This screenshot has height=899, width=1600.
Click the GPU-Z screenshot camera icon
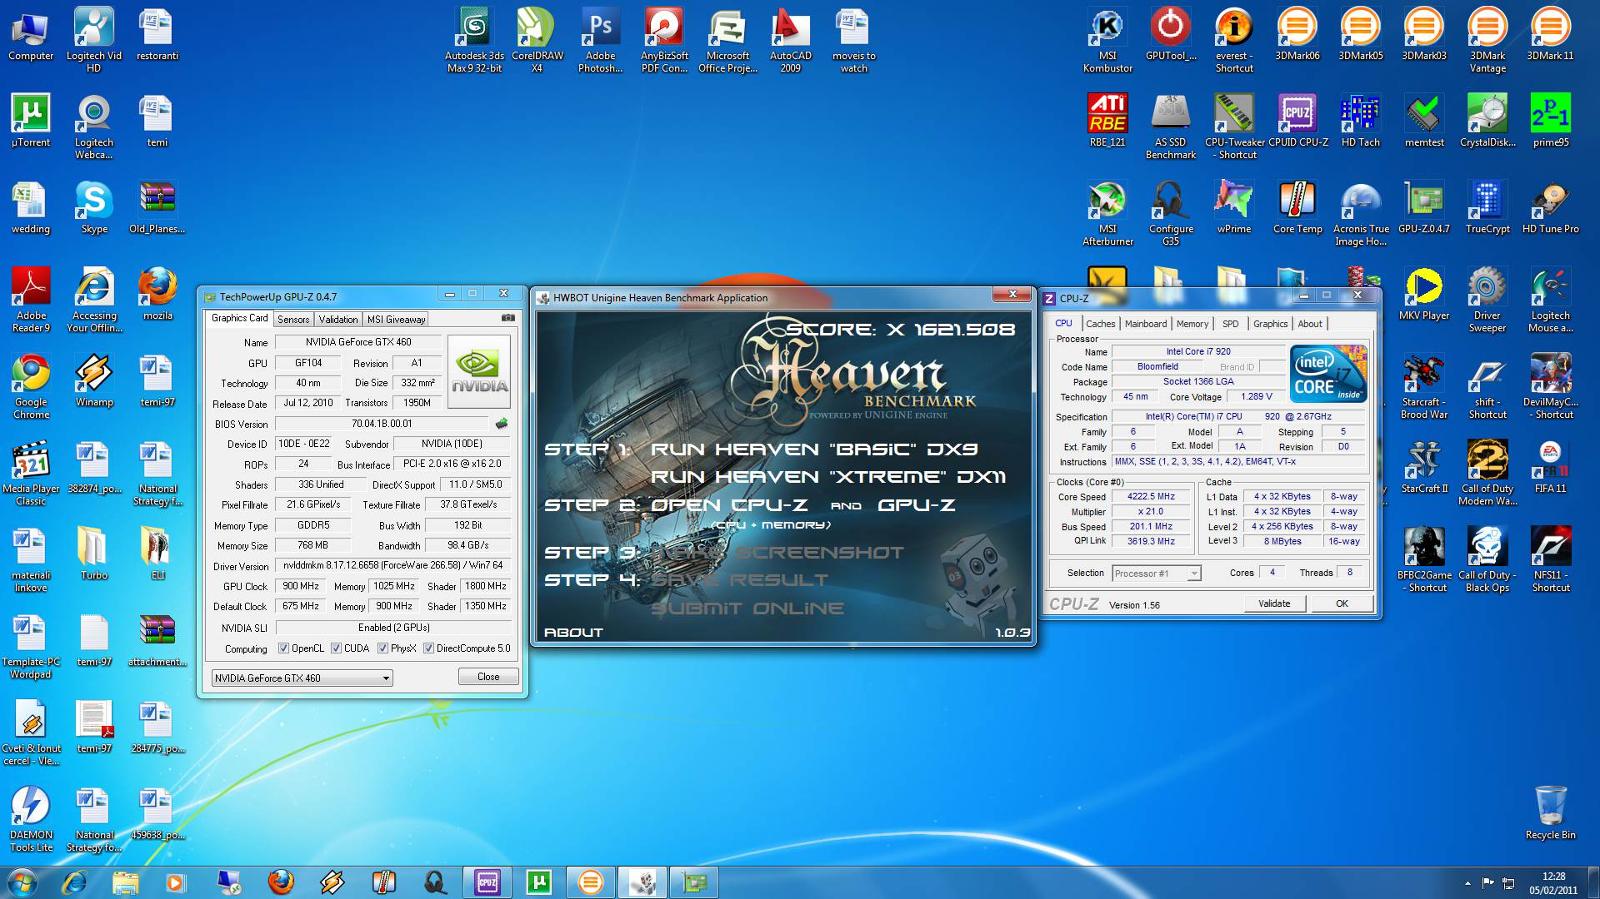(508, 318)
